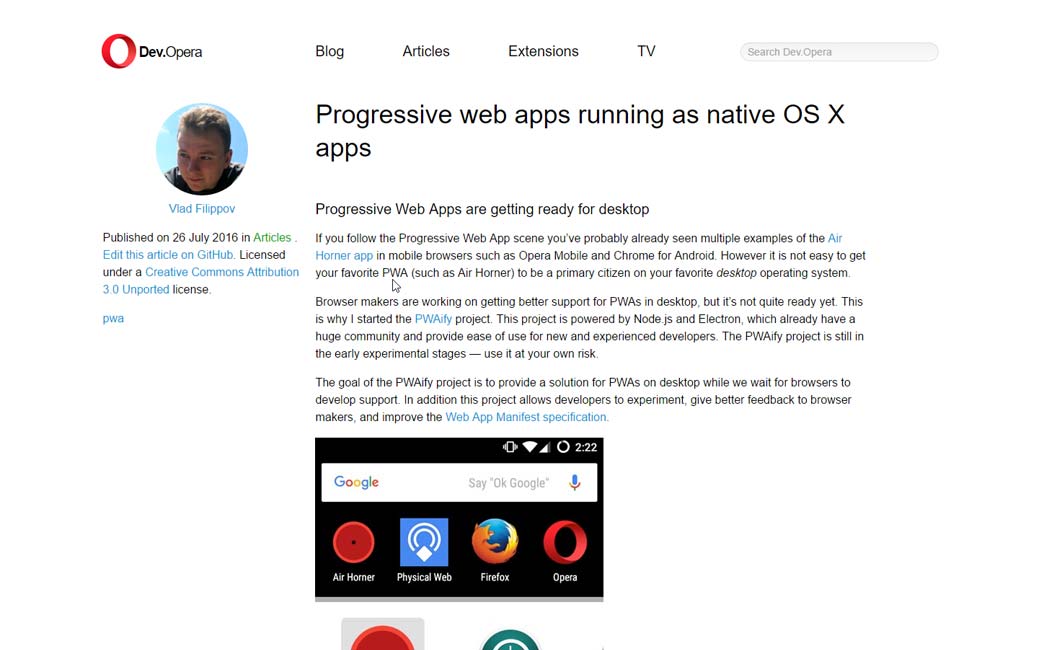The width and height of the screenshot is (1040, 650).
Task: Go to the Articles navigation section
Action: click(x=426, y=51)
